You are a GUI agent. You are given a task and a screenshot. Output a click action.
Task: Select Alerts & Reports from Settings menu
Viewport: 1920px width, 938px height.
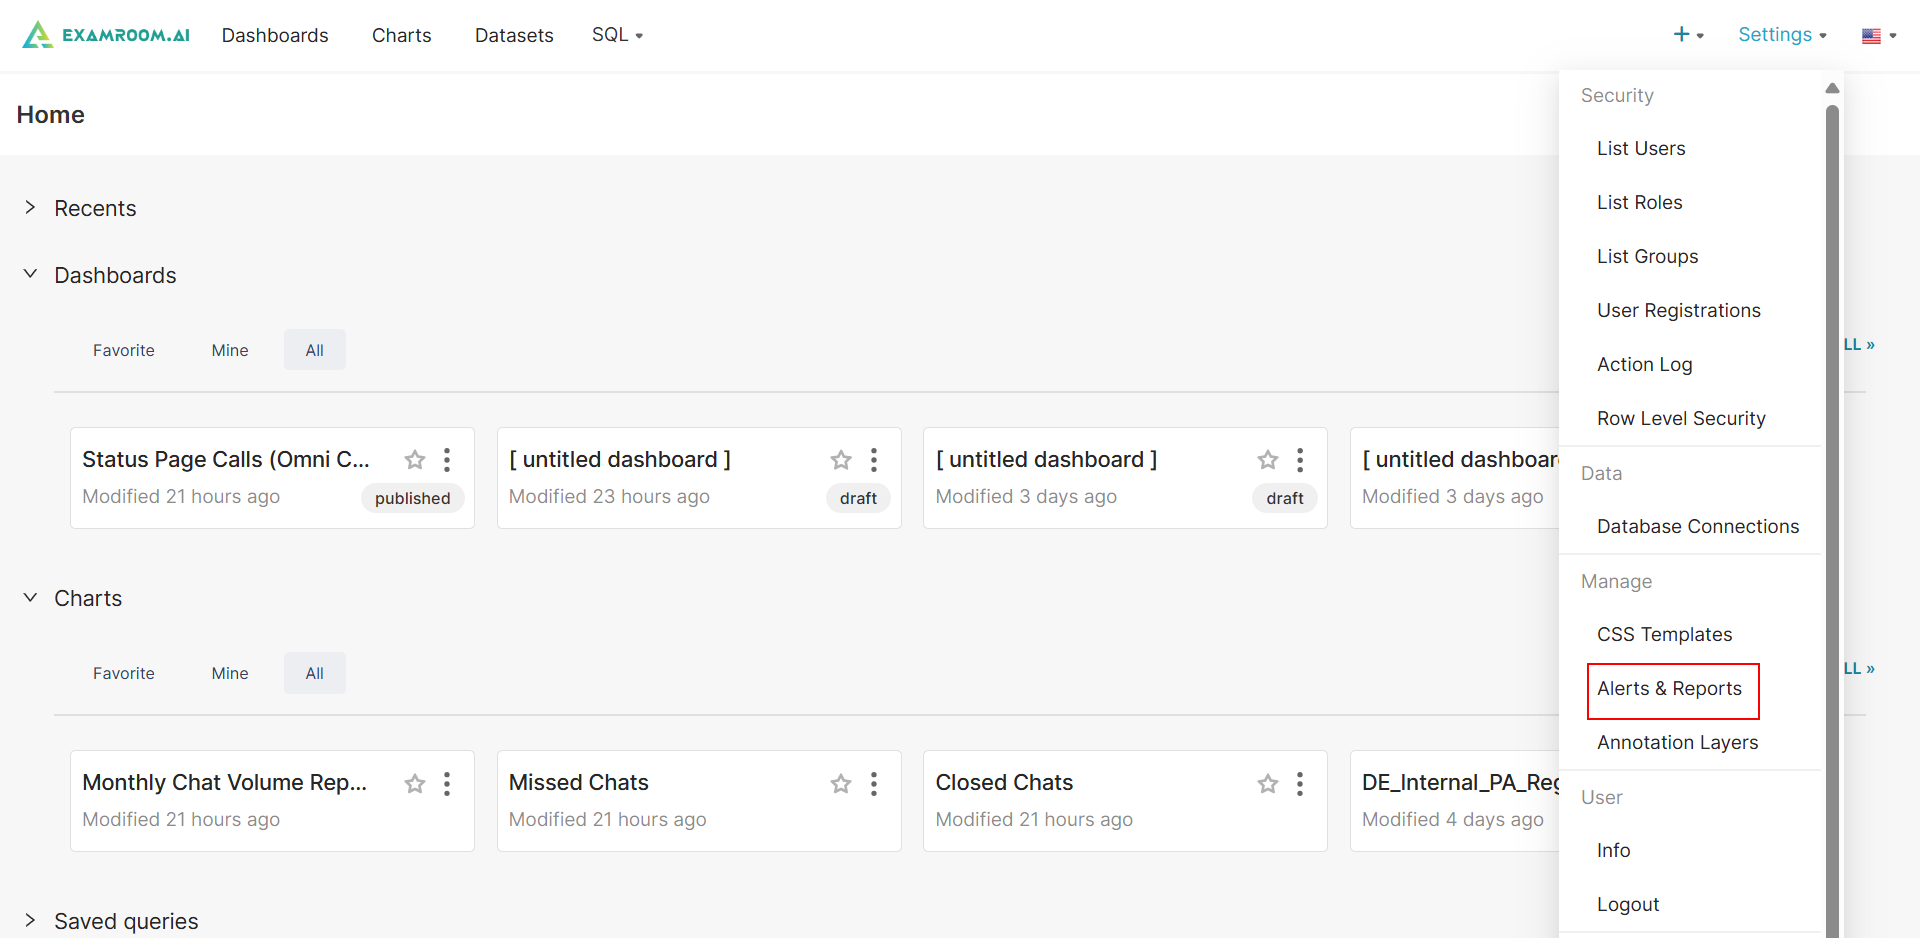1669,689
